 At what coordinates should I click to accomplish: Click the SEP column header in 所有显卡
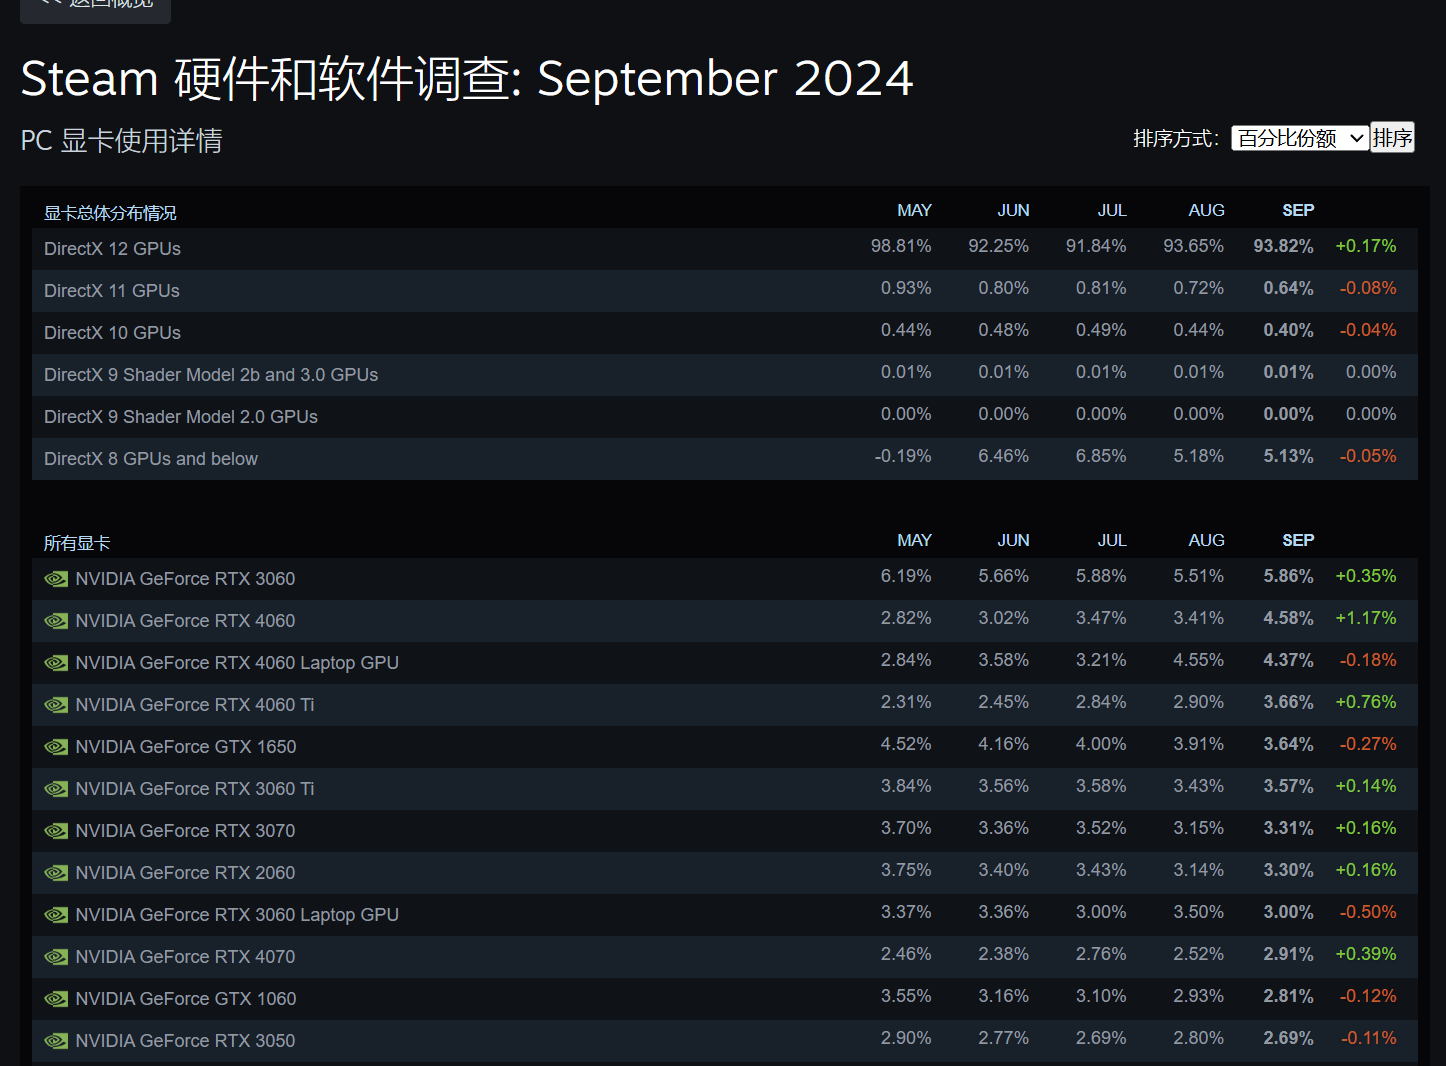(x=1297, y=540)
